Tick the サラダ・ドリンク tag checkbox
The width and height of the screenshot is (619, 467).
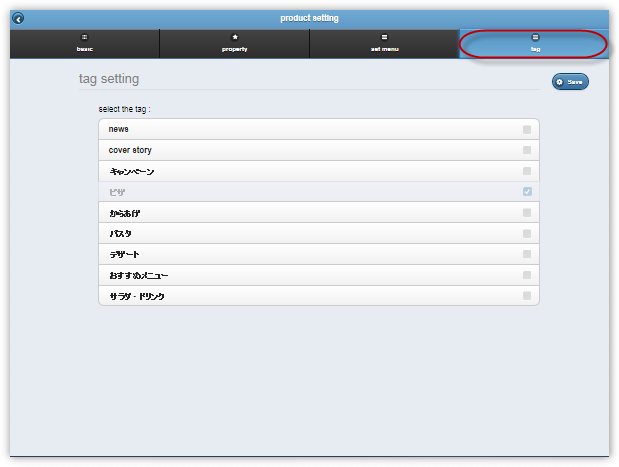coord(527,296)
